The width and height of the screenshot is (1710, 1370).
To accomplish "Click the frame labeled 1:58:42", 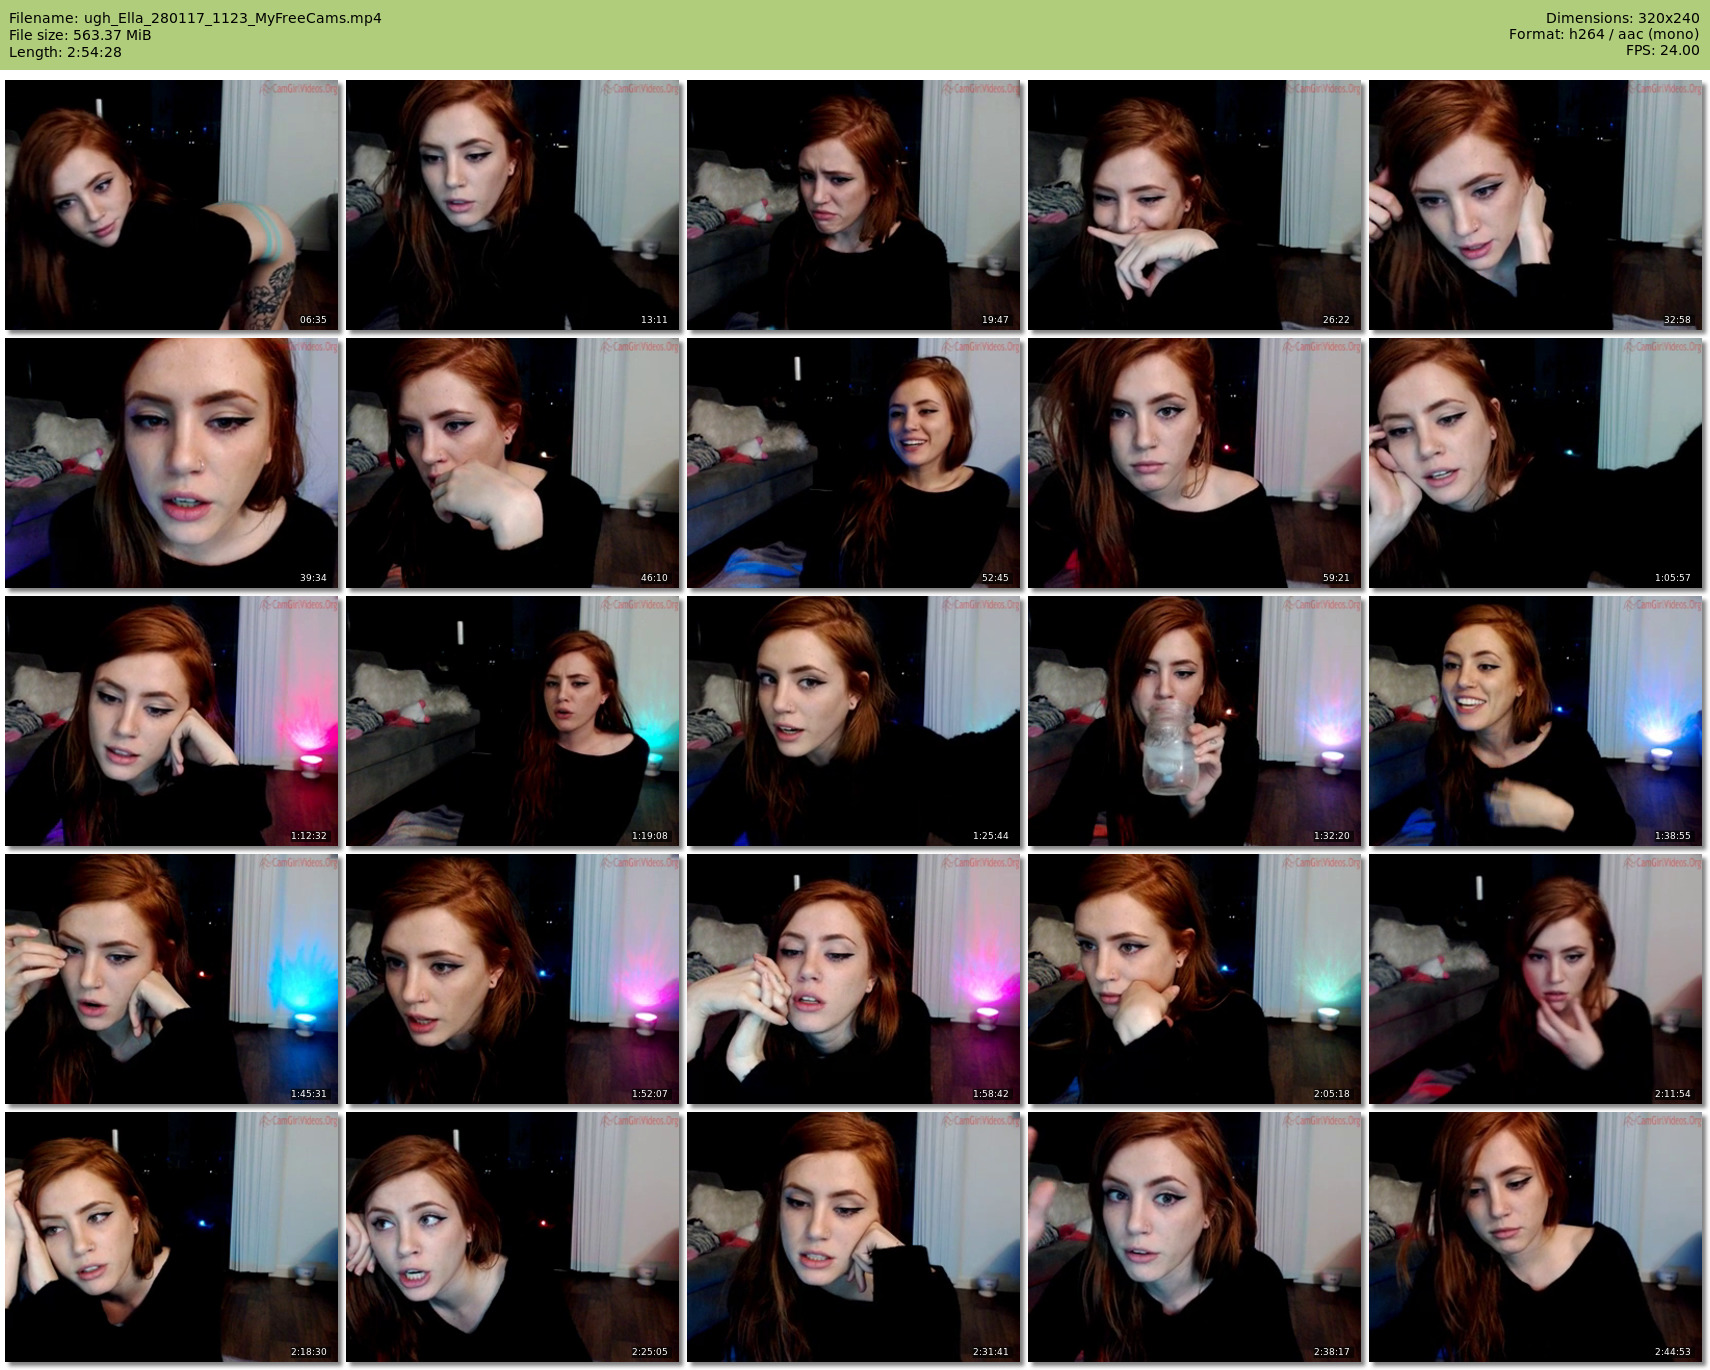I will click(854, 979).
